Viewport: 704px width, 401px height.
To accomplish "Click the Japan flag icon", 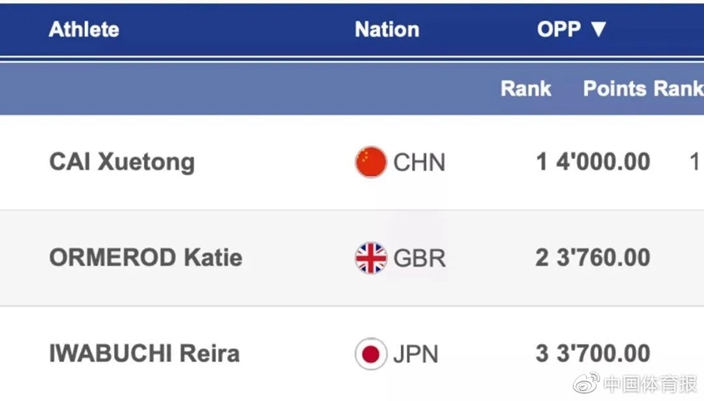I will coord(370,354).
